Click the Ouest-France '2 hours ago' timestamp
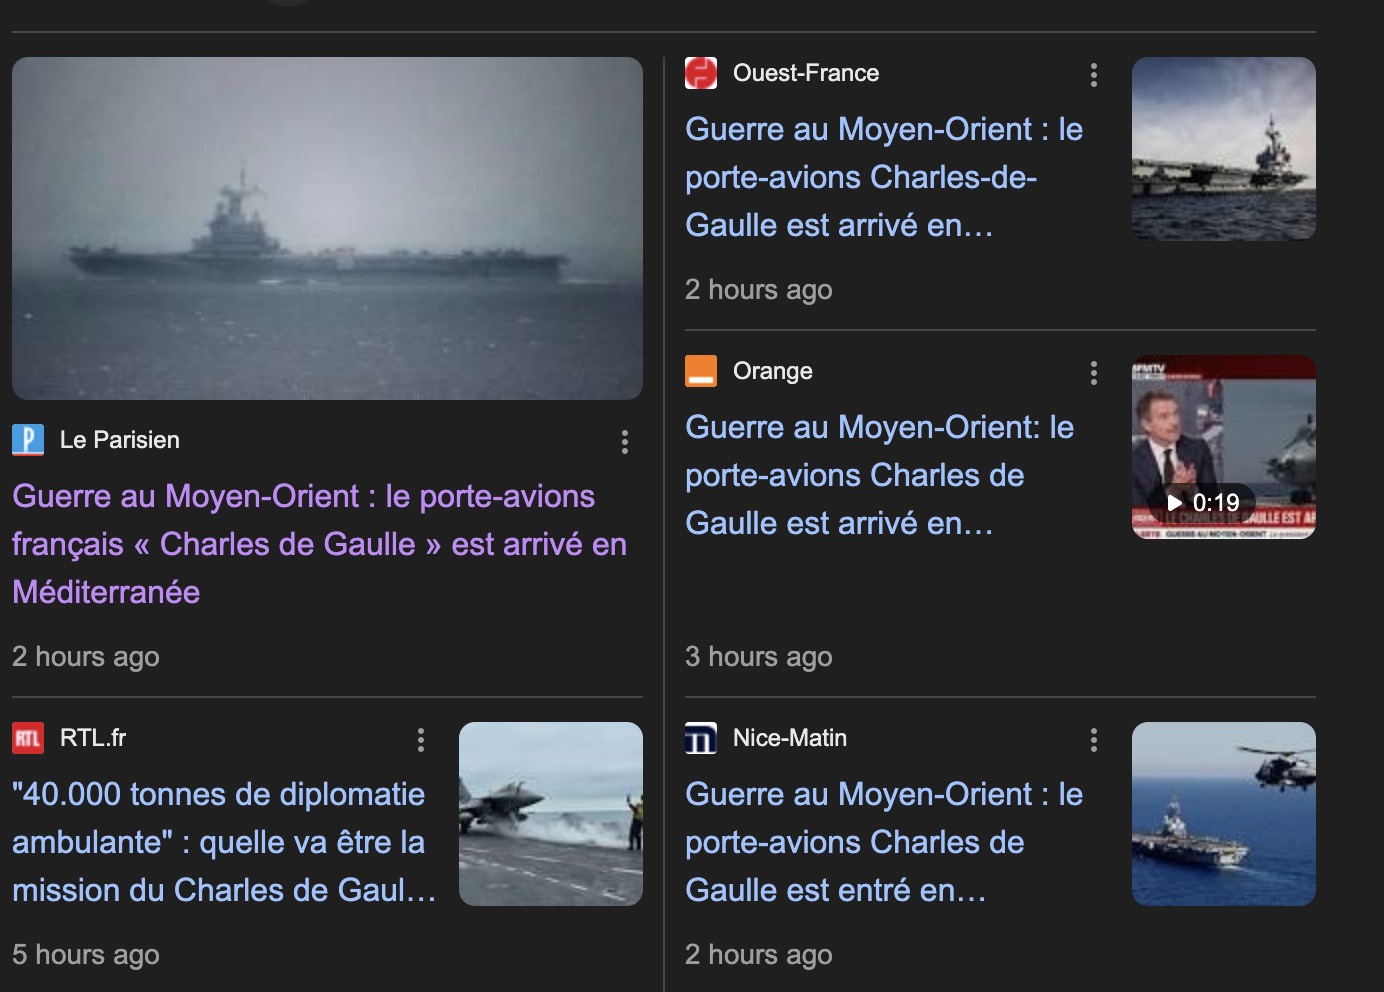 (759, 290)
